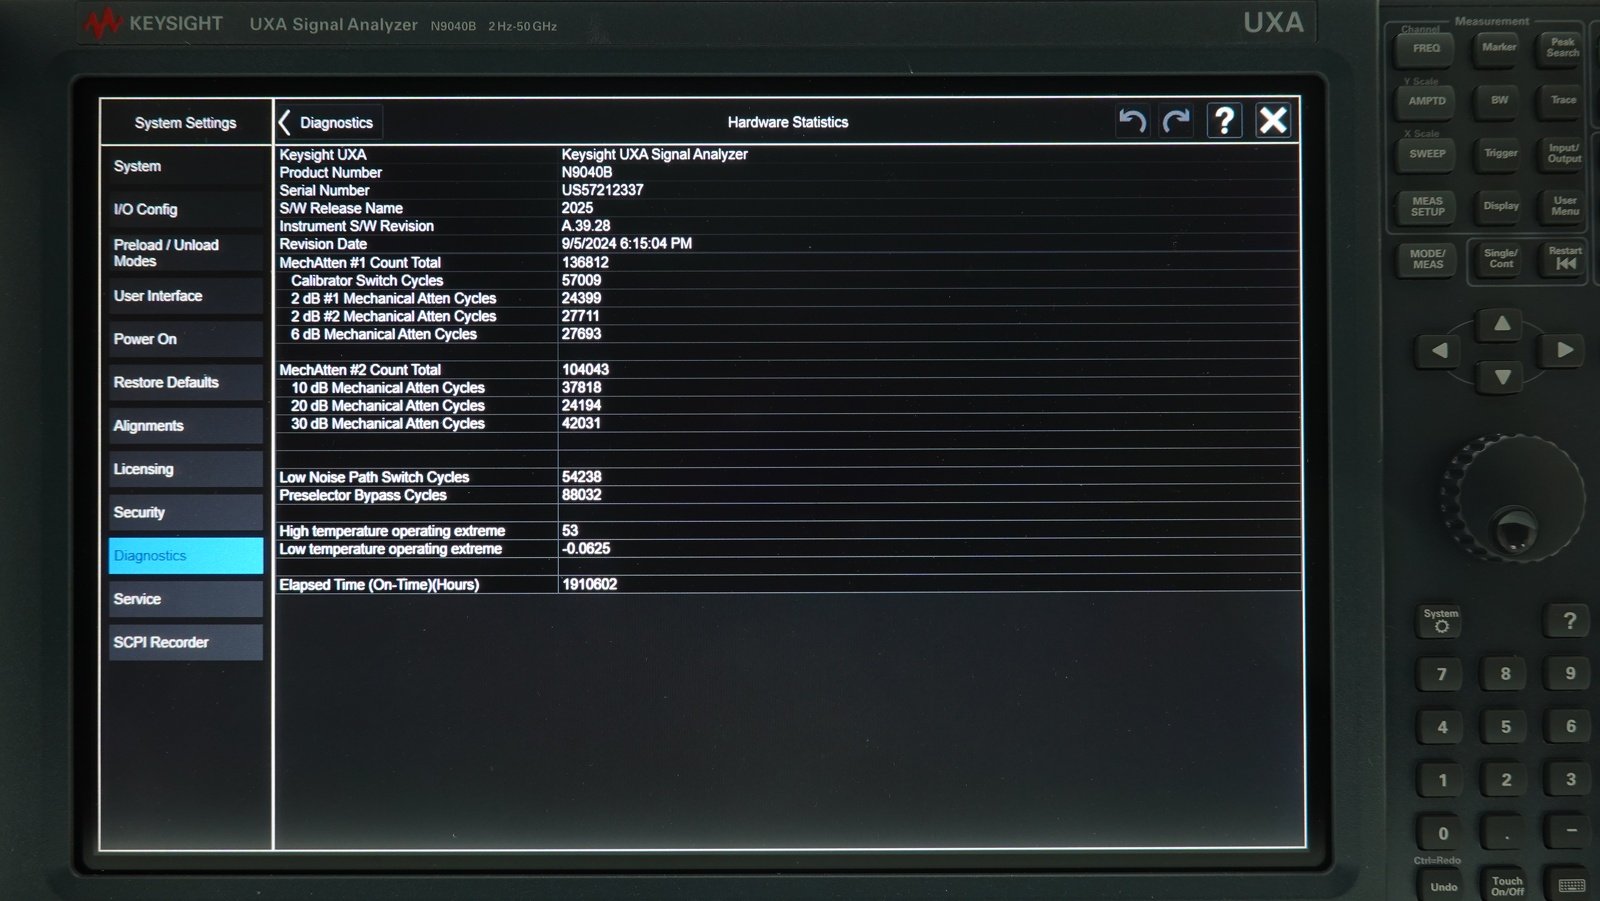Screen dimensions: 1600x901
Task: Click the Restart hardware key
Action: click(1564, 259)
